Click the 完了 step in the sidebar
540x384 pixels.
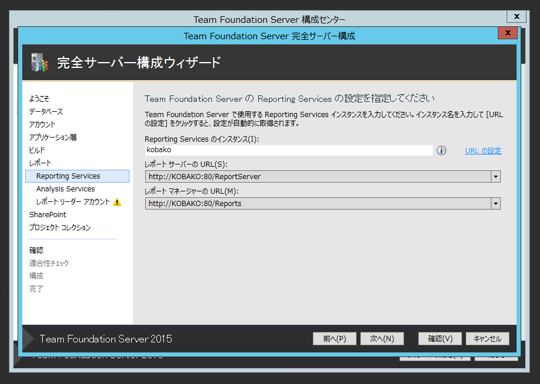click(x=36, y=289)
